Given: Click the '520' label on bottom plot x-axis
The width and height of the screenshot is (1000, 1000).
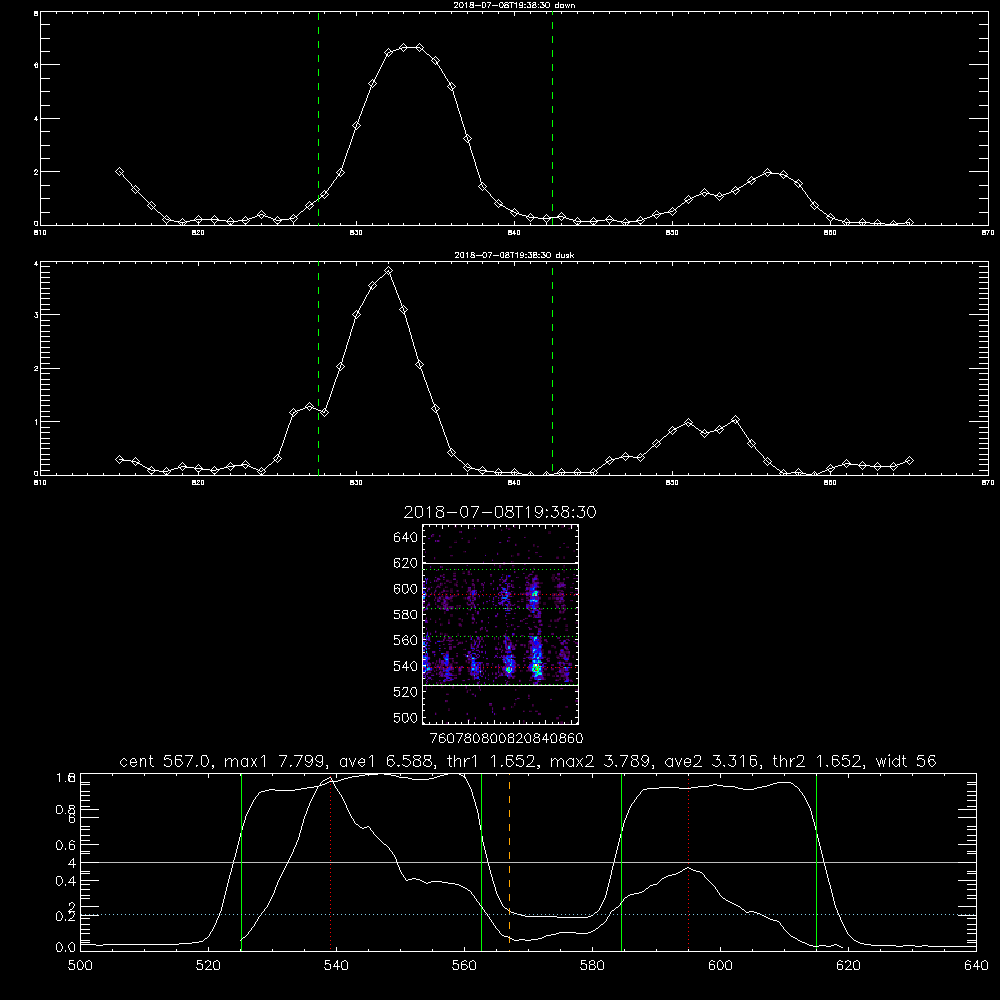Looking at the screenshot, I should click(x=209, y=965).
